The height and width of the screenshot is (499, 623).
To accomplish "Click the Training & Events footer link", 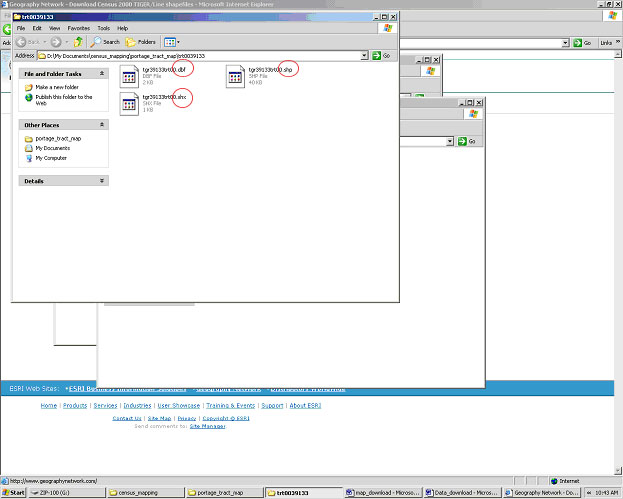I will (x=230, y=405).
